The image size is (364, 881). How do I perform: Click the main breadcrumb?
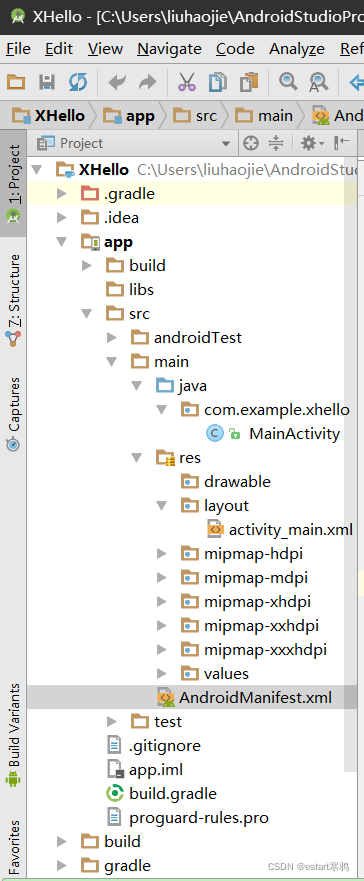(265, 116)
